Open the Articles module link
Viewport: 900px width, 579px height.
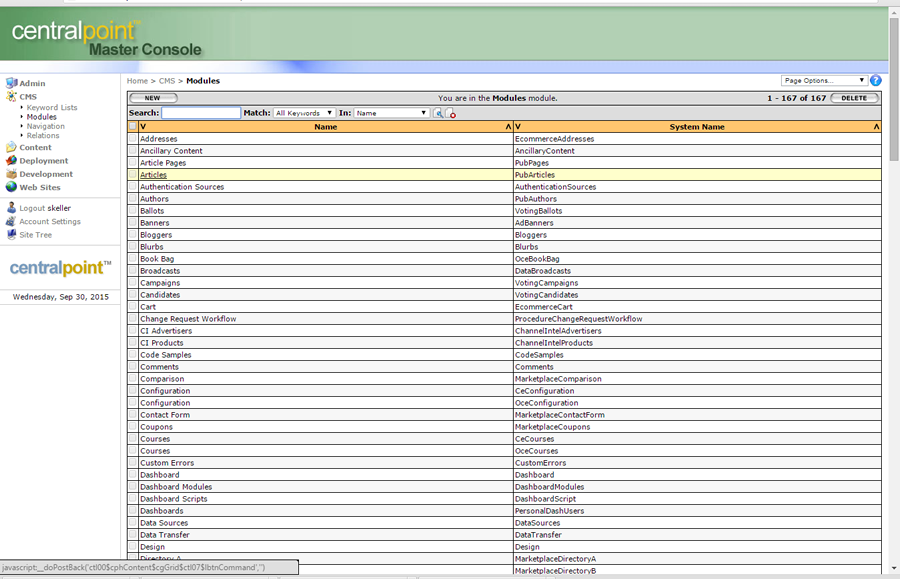point(153,175)
